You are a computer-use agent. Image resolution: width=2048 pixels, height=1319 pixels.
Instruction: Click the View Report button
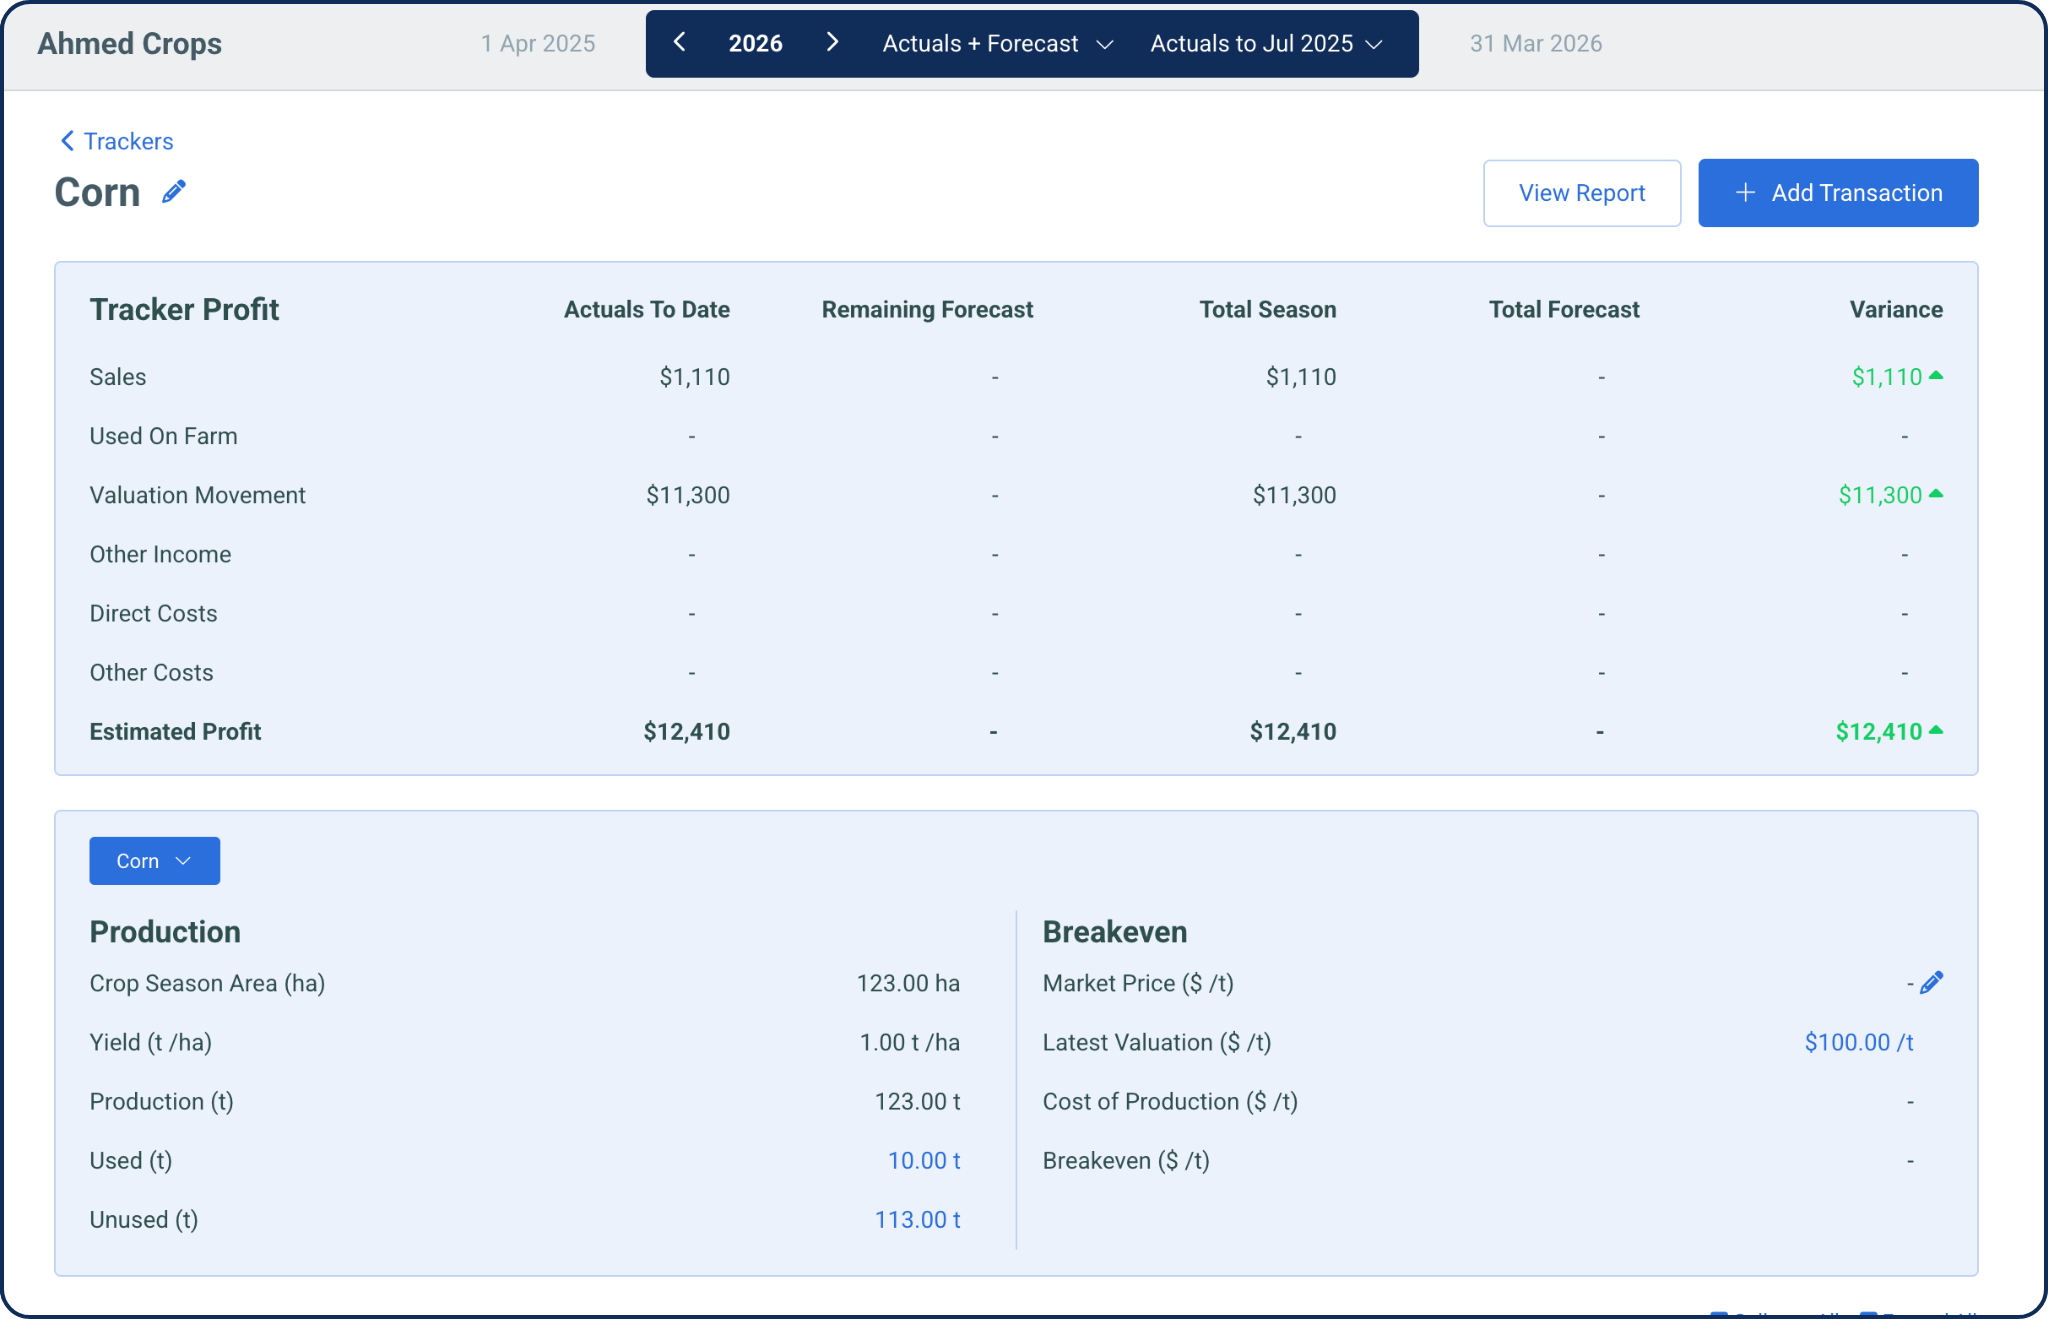(1581, 193)
